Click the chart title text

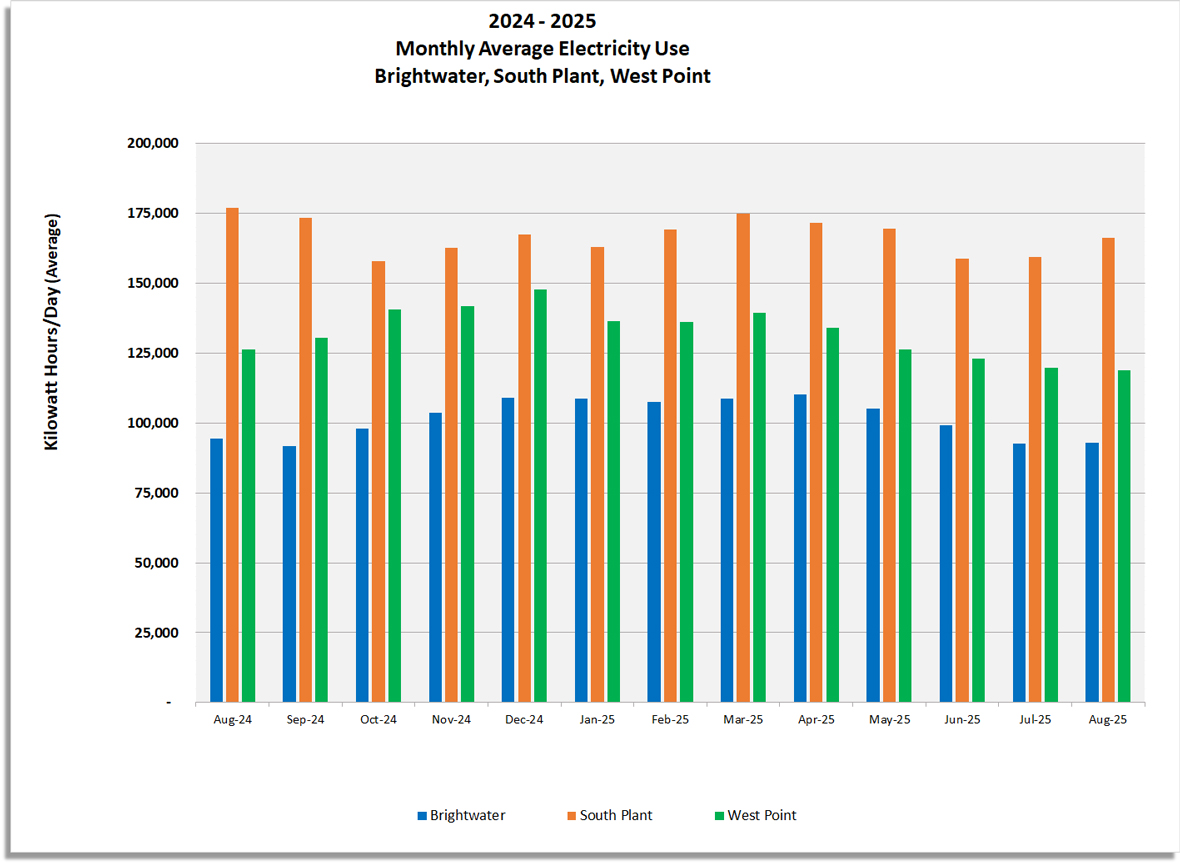pyautogui.click(x=542, y=48)
